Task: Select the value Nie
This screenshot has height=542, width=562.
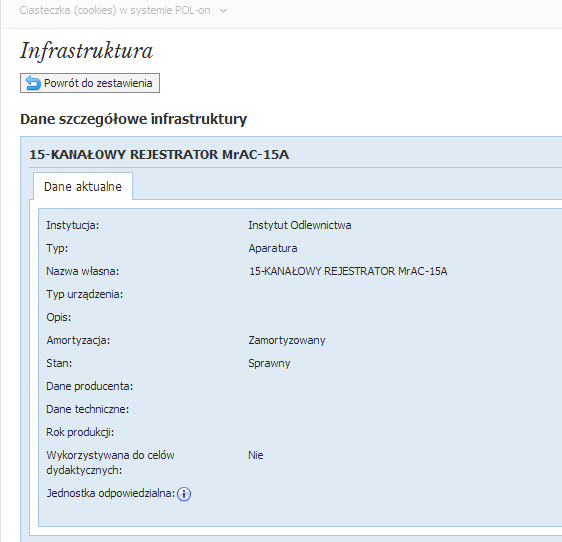Action: click(x=256, y=455)
